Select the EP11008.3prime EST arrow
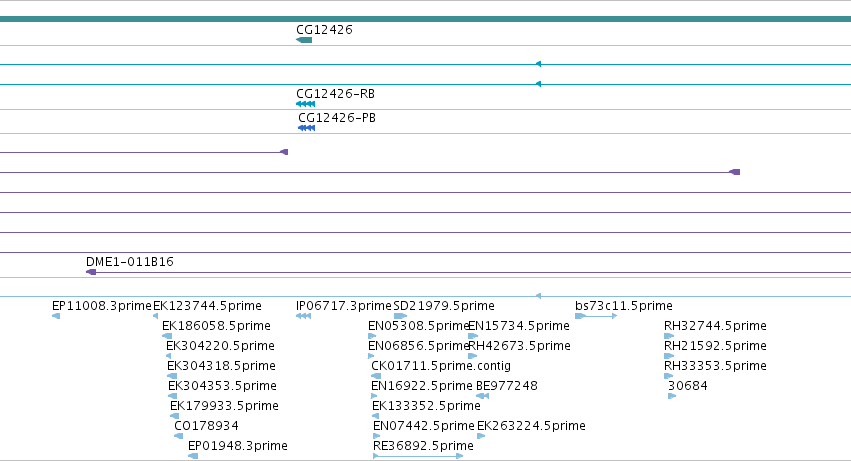Image resolution: width=851 pixels, height=461 pixels. point(56,316)
